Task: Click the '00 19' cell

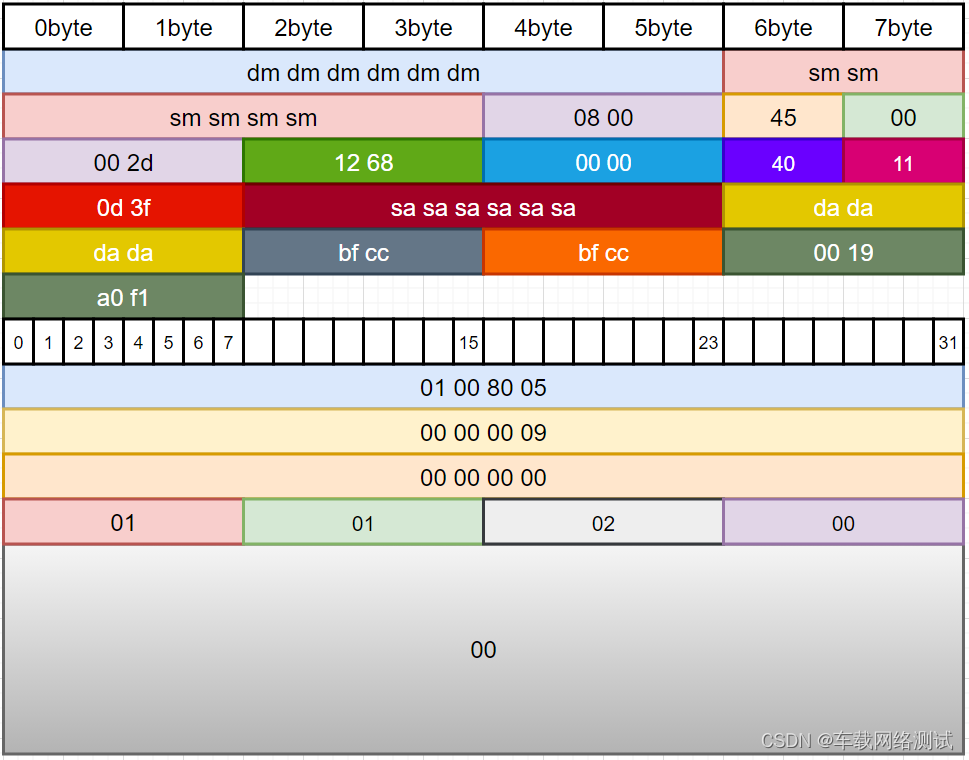Action: click(843, 252)
